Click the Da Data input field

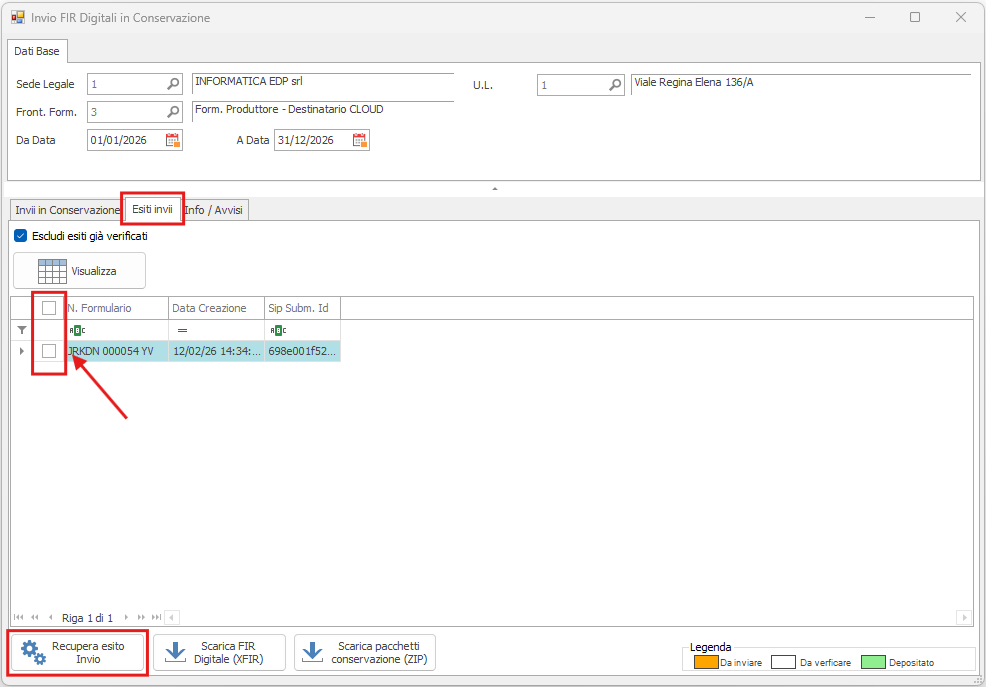pyautogui.click(x=124, y=140)
